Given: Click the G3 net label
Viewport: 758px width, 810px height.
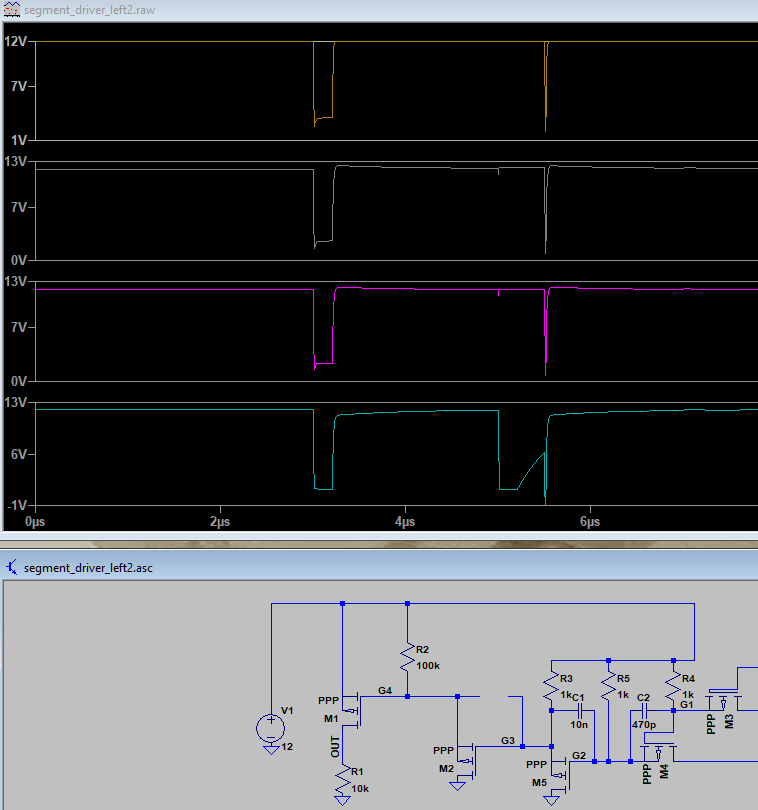Looking at the screenshot, I should pyautogui.click(x=508, y=740).
